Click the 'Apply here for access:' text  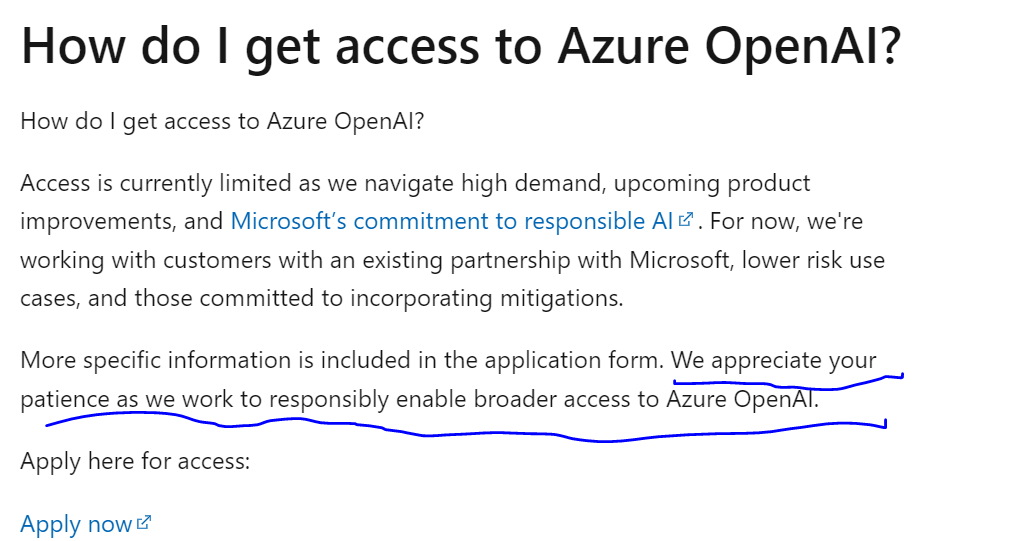[x=135, y=461]
